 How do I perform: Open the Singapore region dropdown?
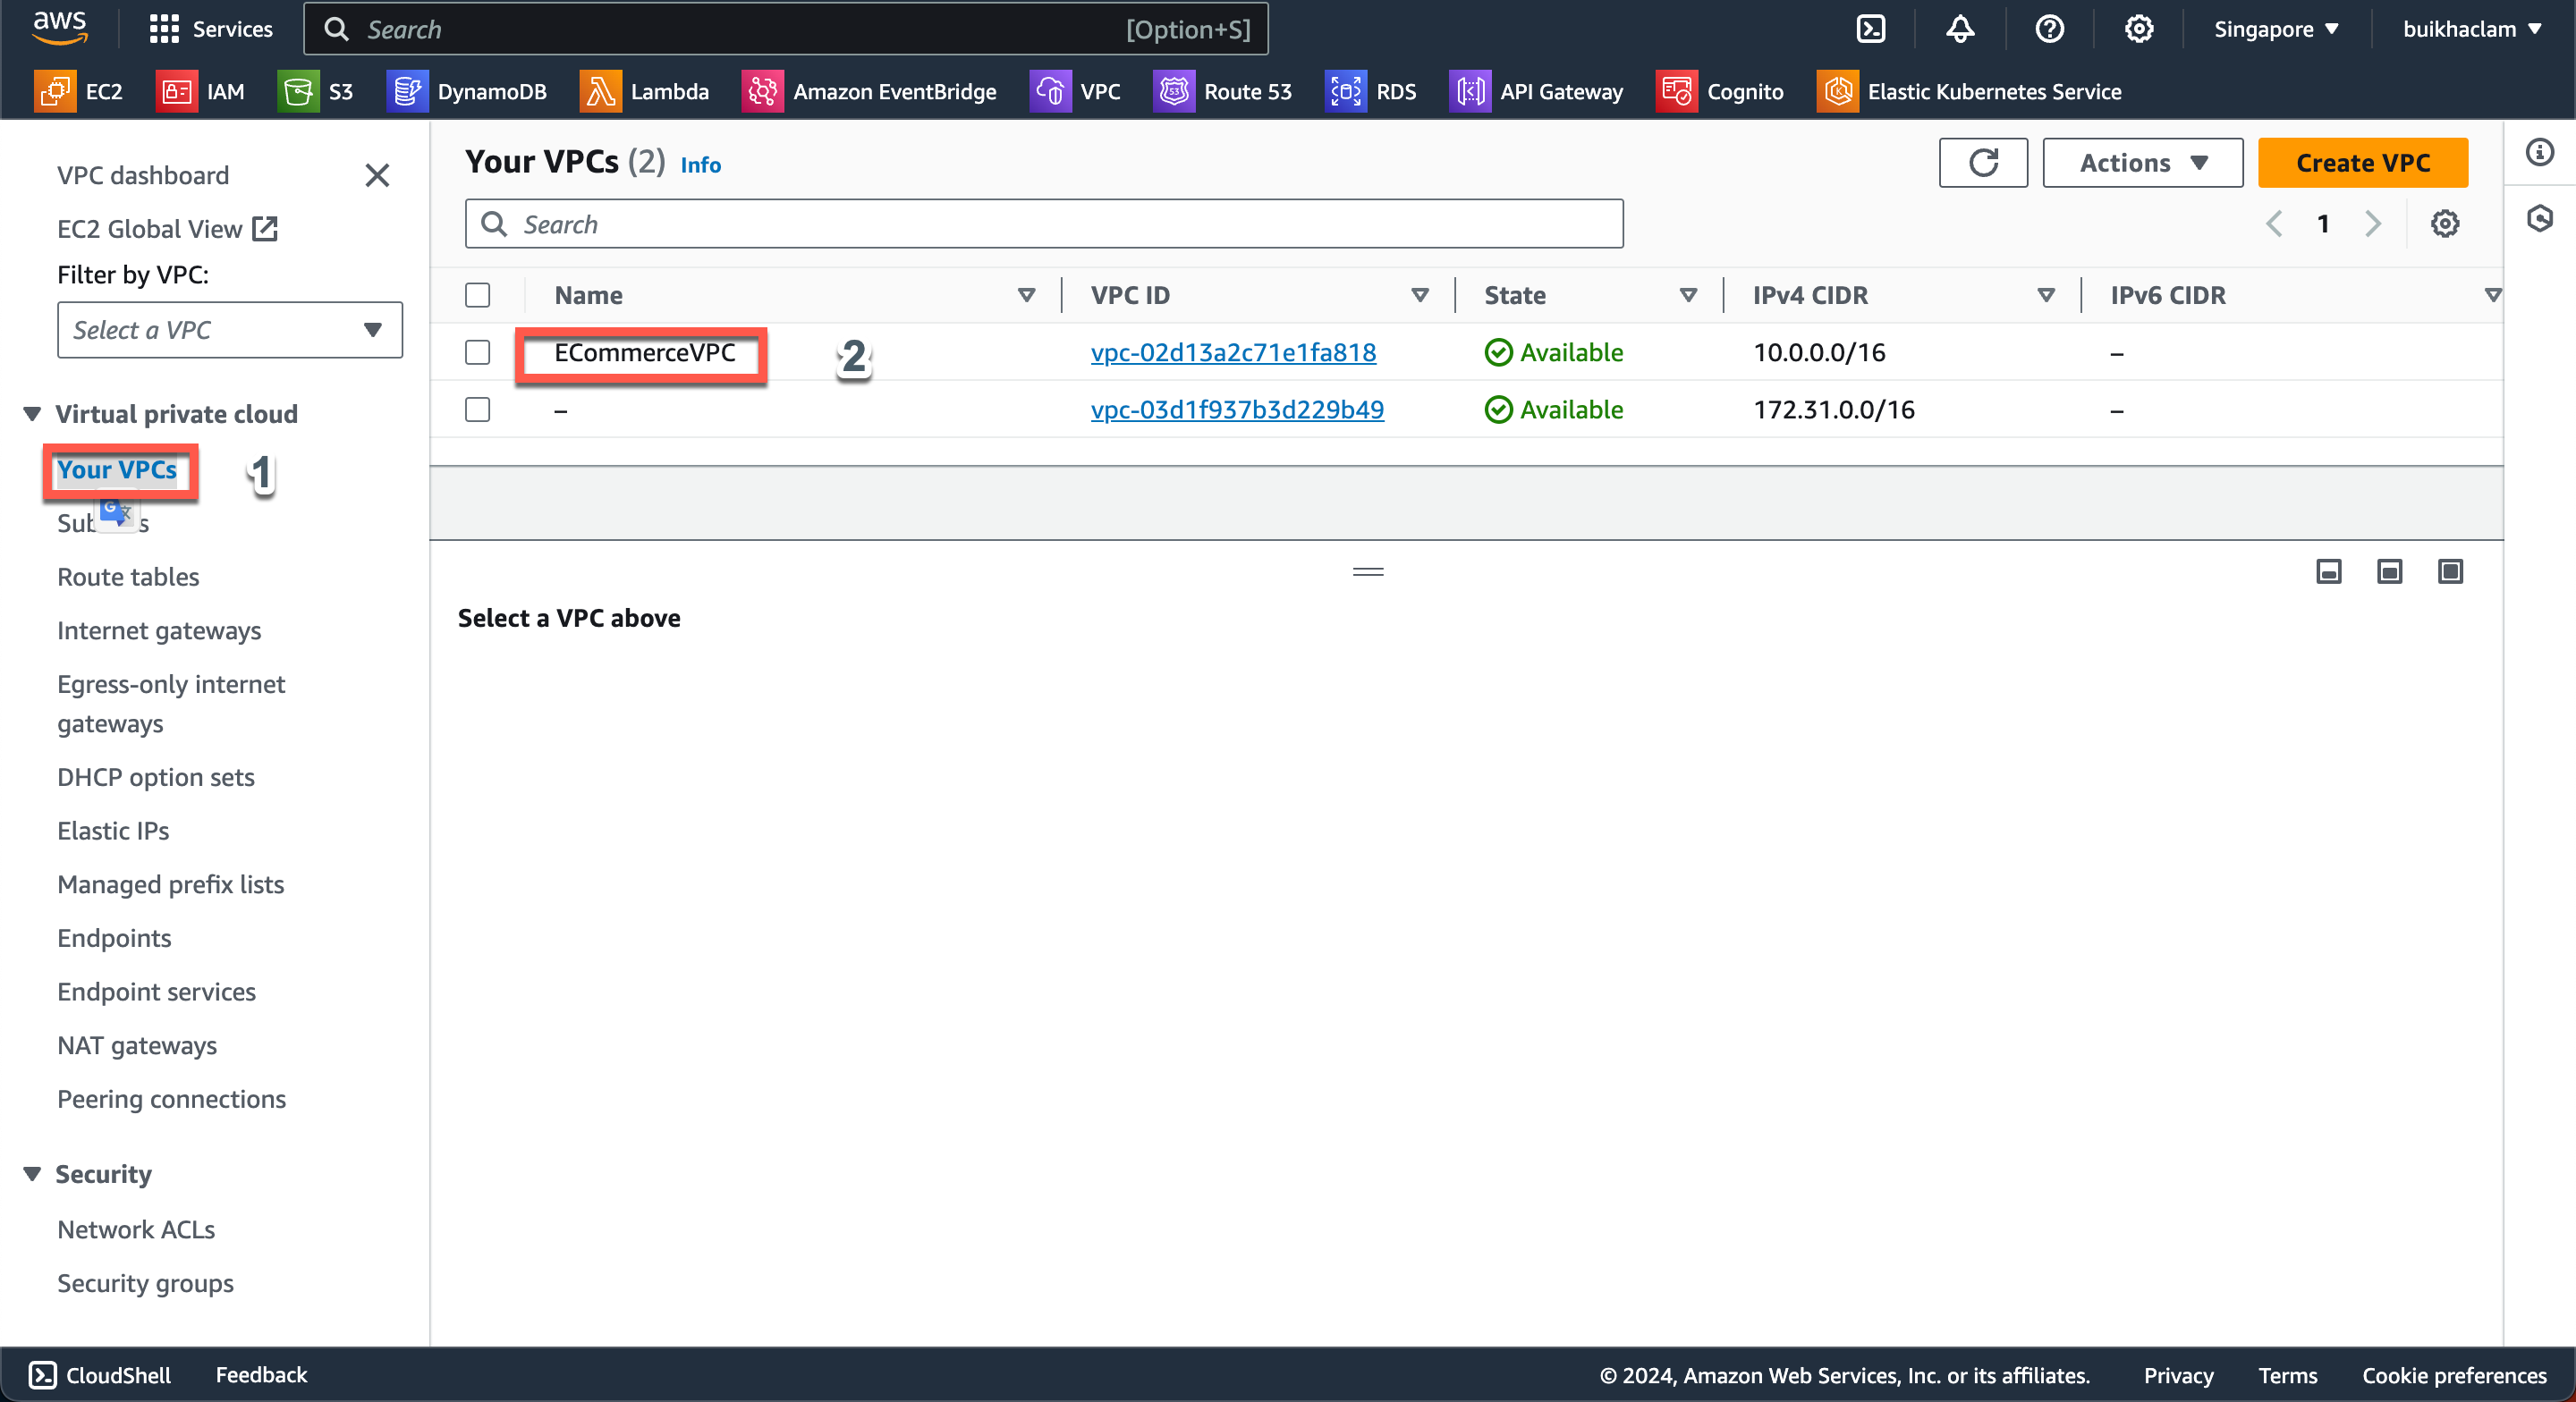click(x=2277, y=29)
